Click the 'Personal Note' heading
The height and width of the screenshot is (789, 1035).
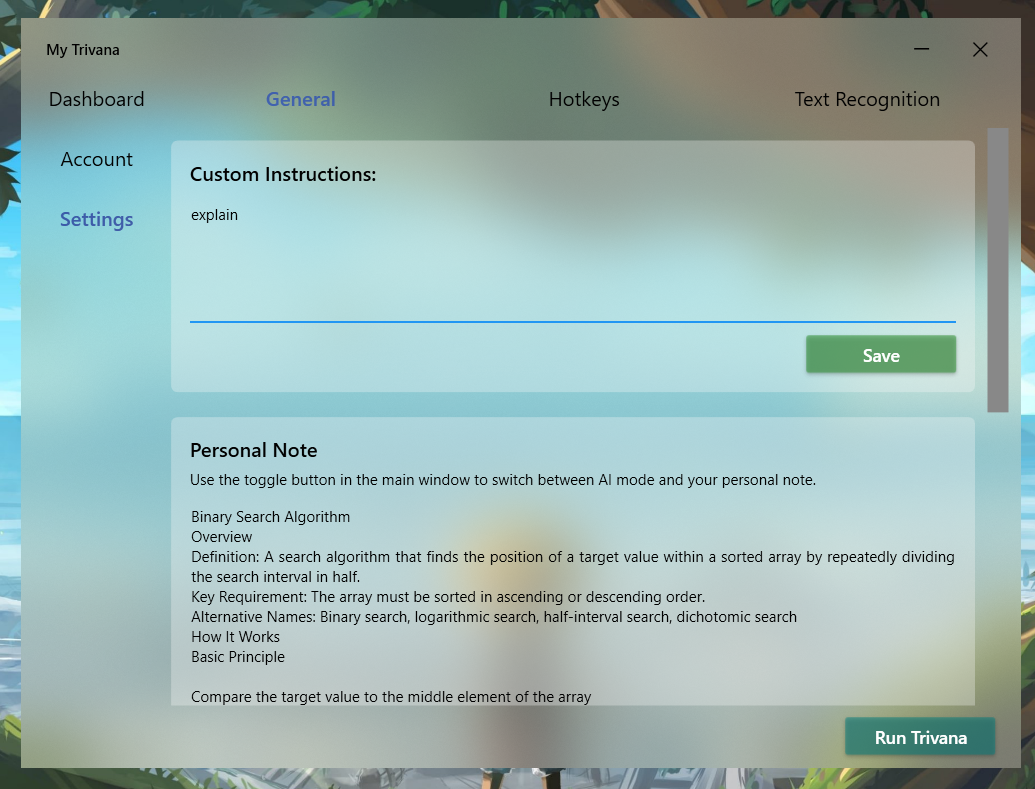coord(253,450)
